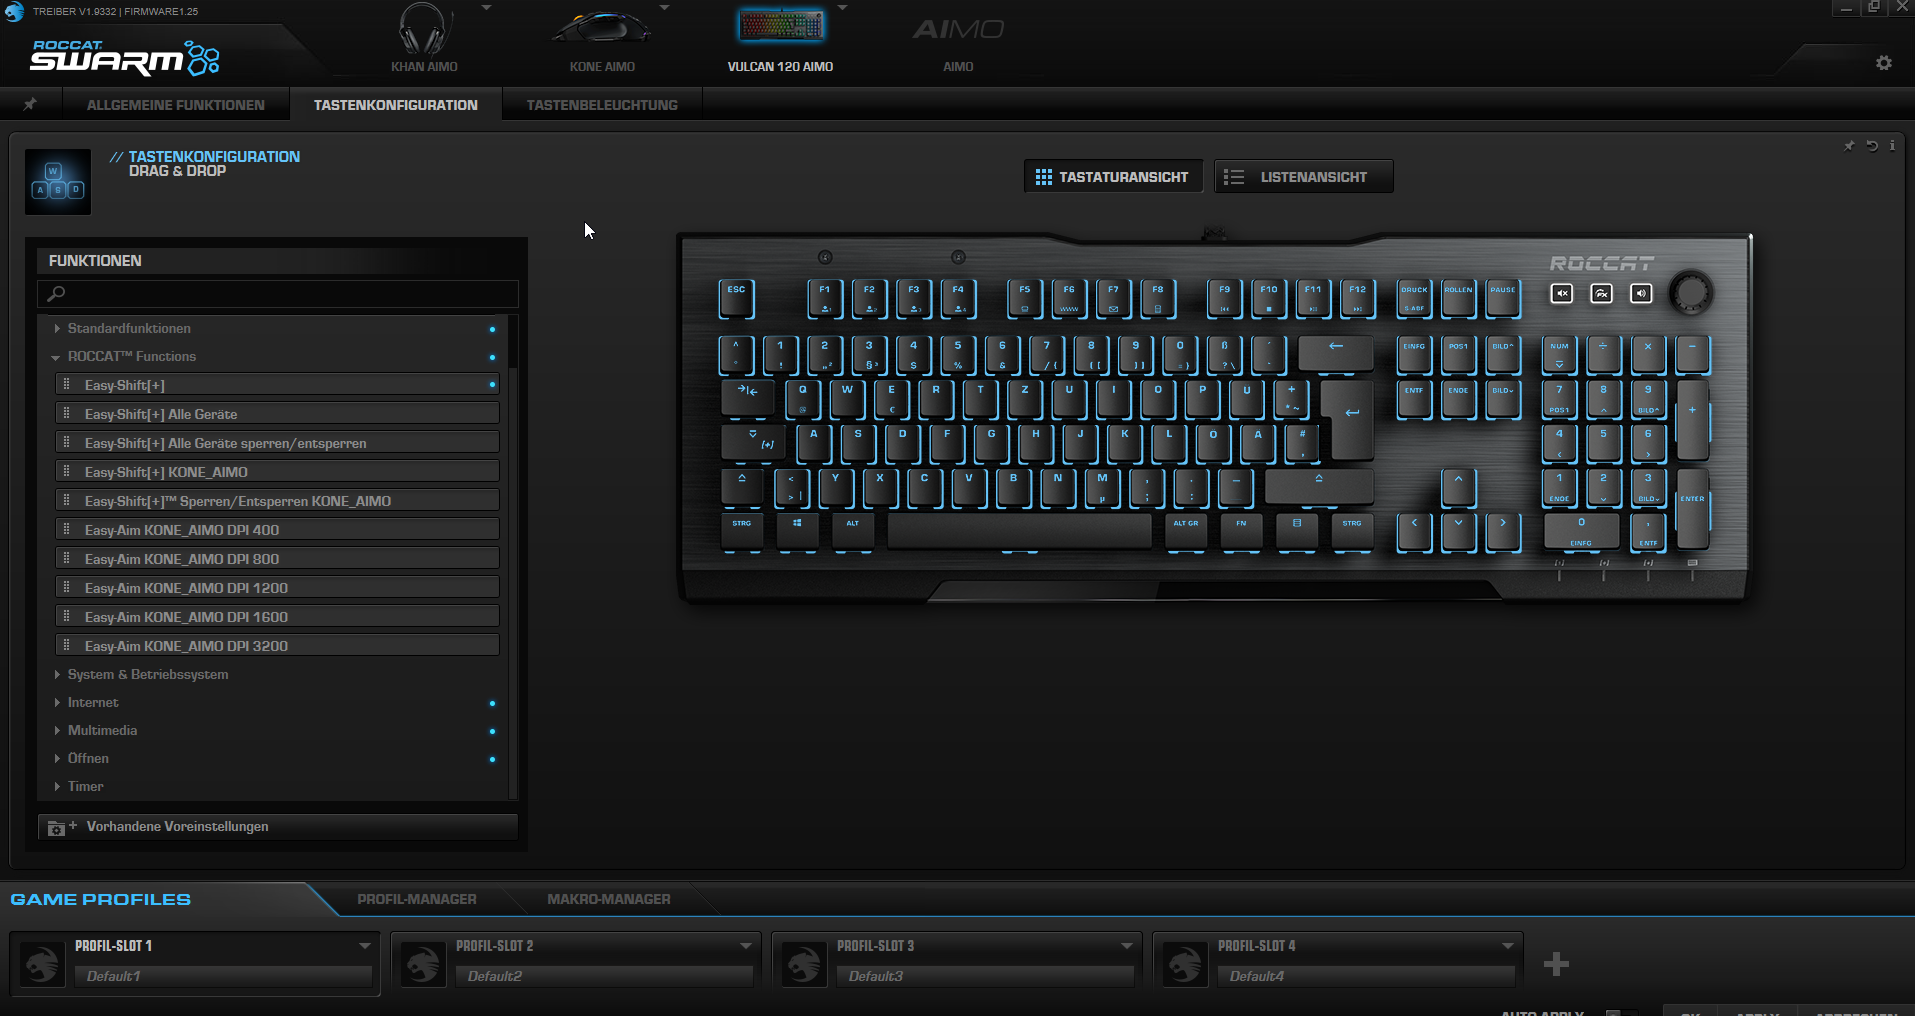Image resolution: width=1915 pixels, height=1016 pixels.
Task: Expand the Timer category
Action: click(x=57, y=787)
